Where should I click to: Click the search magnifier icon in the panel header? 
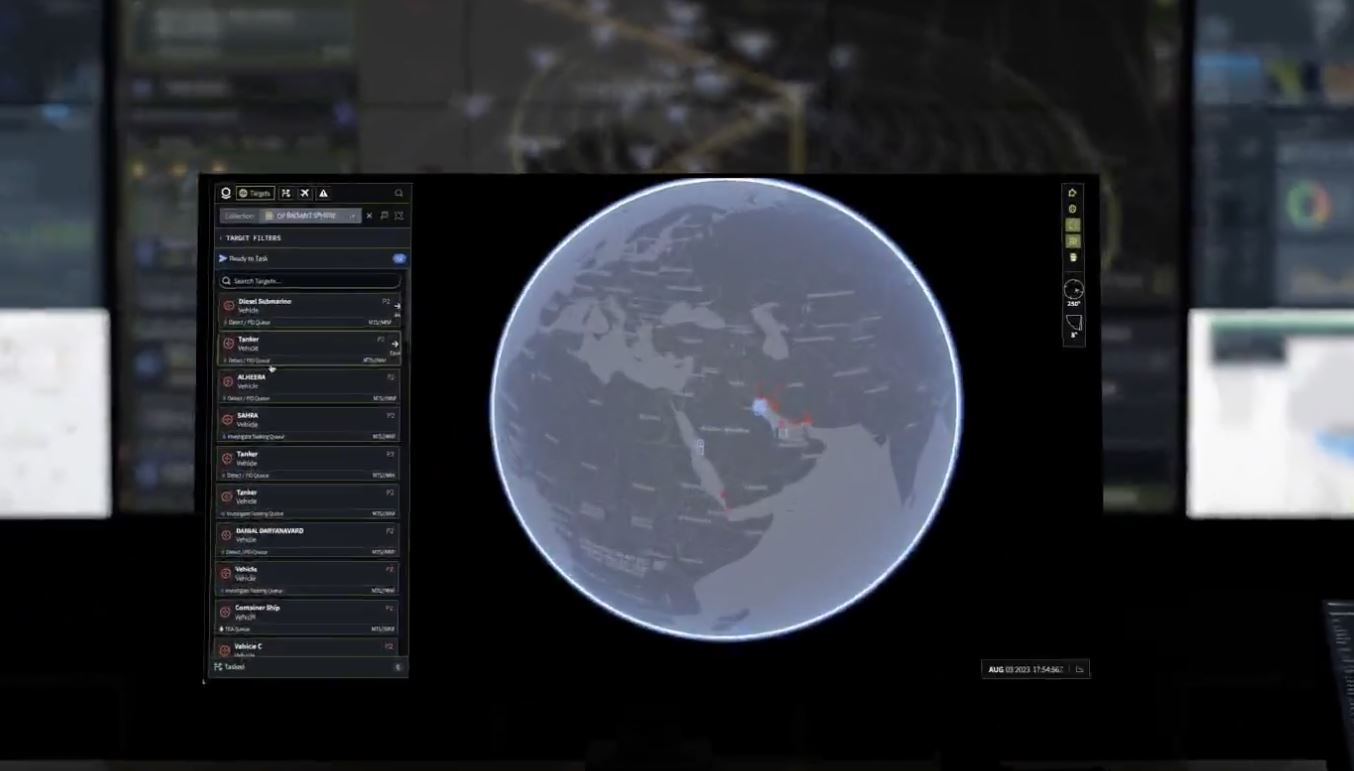(399, 193)
